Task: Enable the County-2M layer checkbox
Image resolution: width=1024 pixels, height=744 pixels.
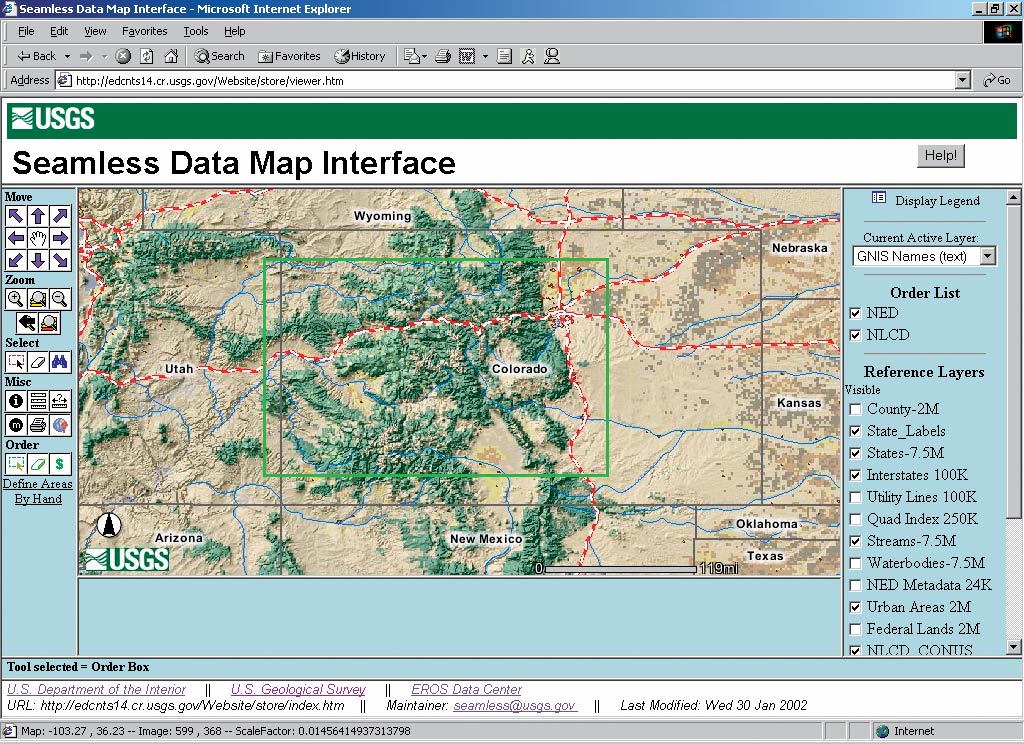Action: (855, 409)
